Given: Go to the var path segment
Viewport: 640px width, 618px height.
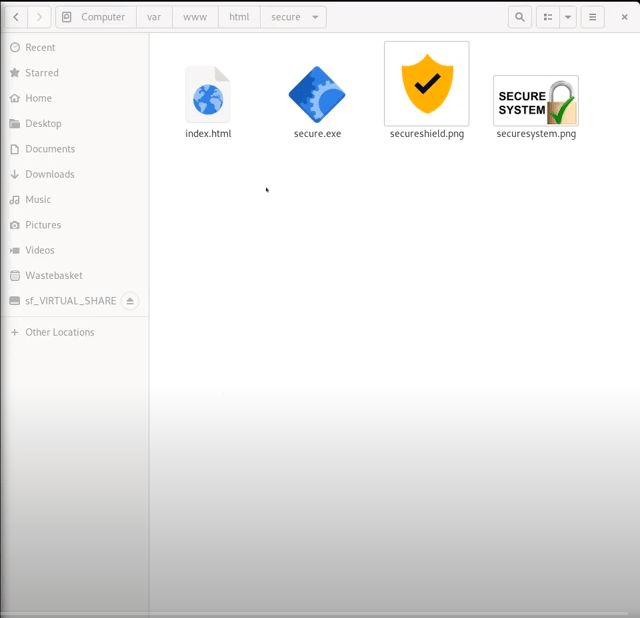Looking at the screenshot, I should pyautogui.click(x=154, y=17).
